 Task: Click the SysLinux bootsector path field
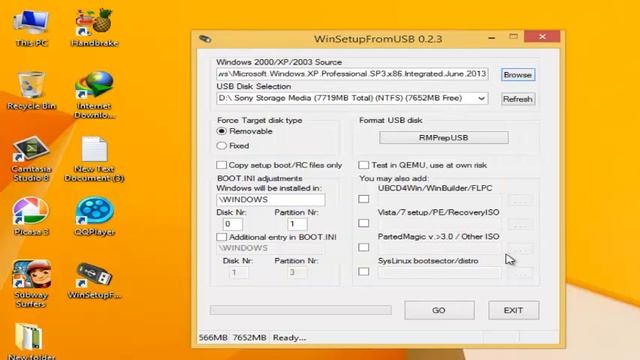[x=439, y=273]
